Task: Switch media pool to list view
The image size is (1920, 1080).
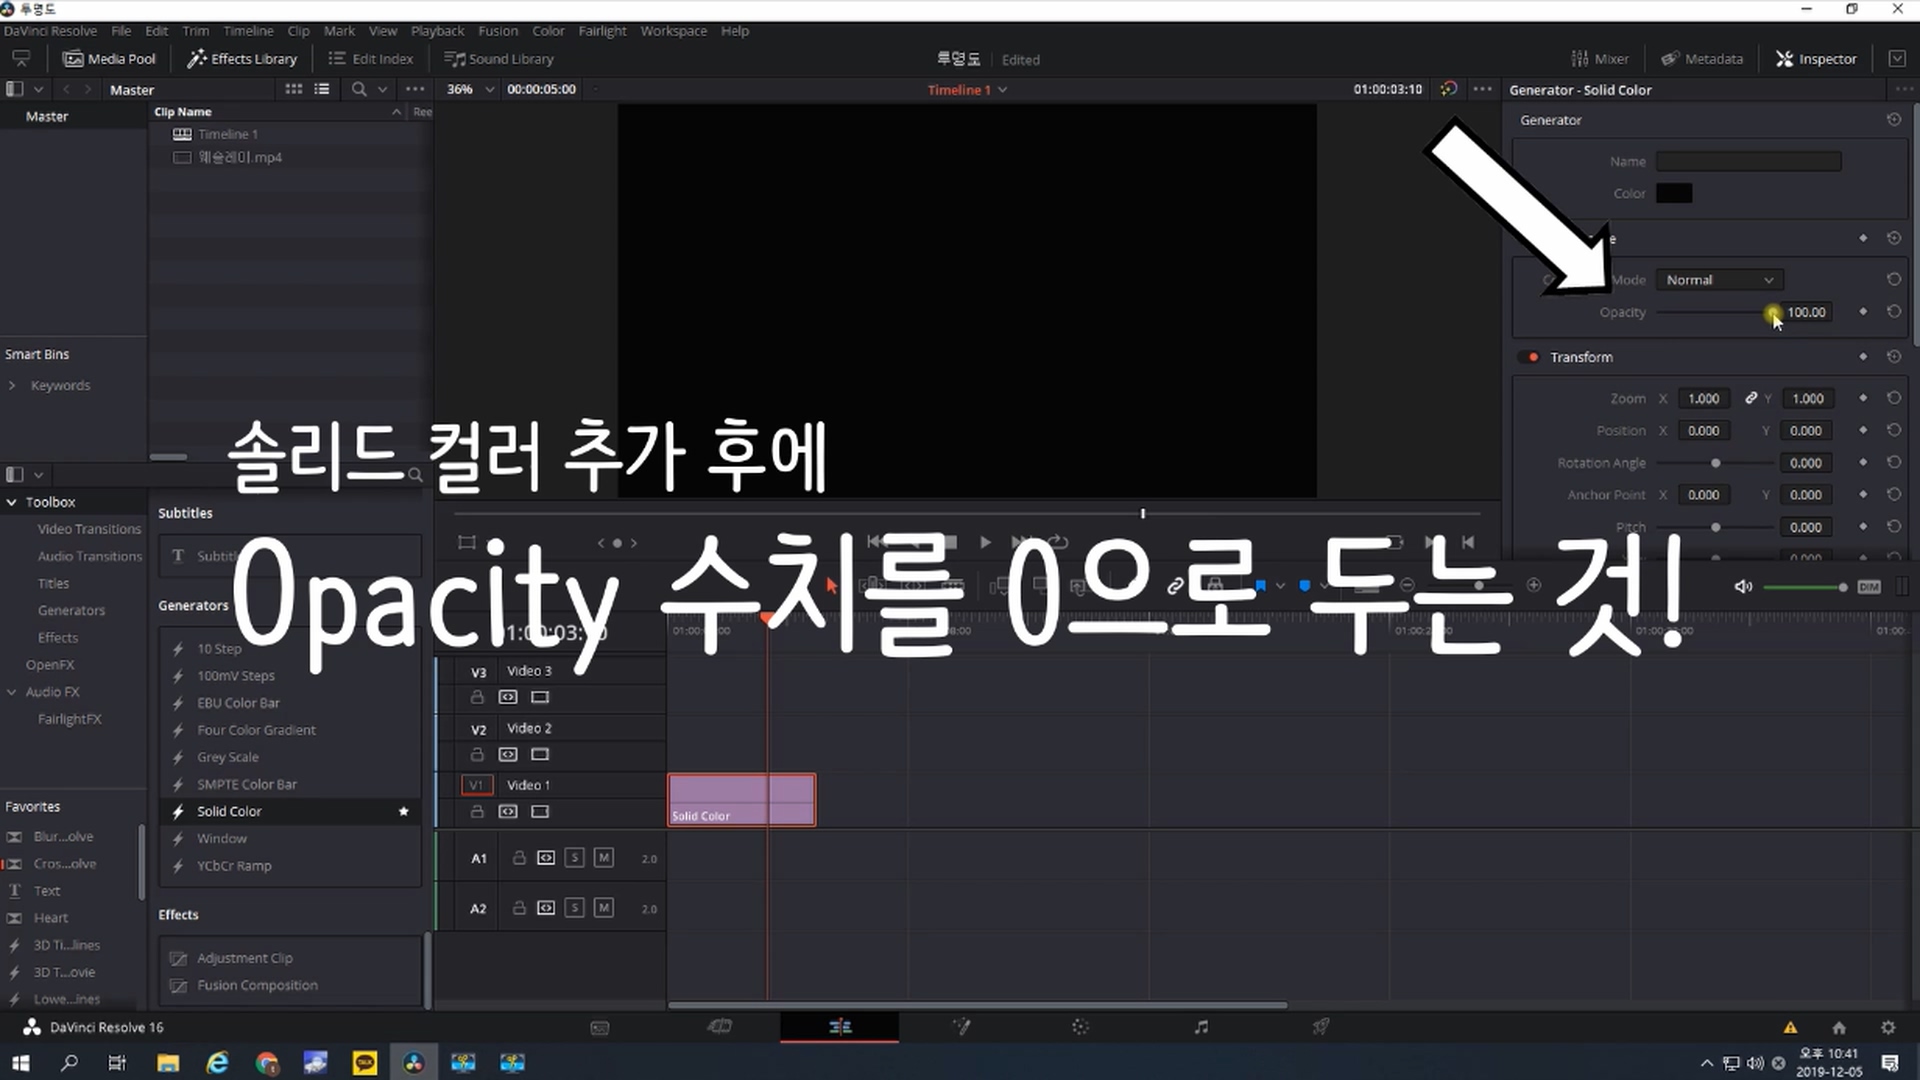Action: pyautogui.click(x=321, y=89)
